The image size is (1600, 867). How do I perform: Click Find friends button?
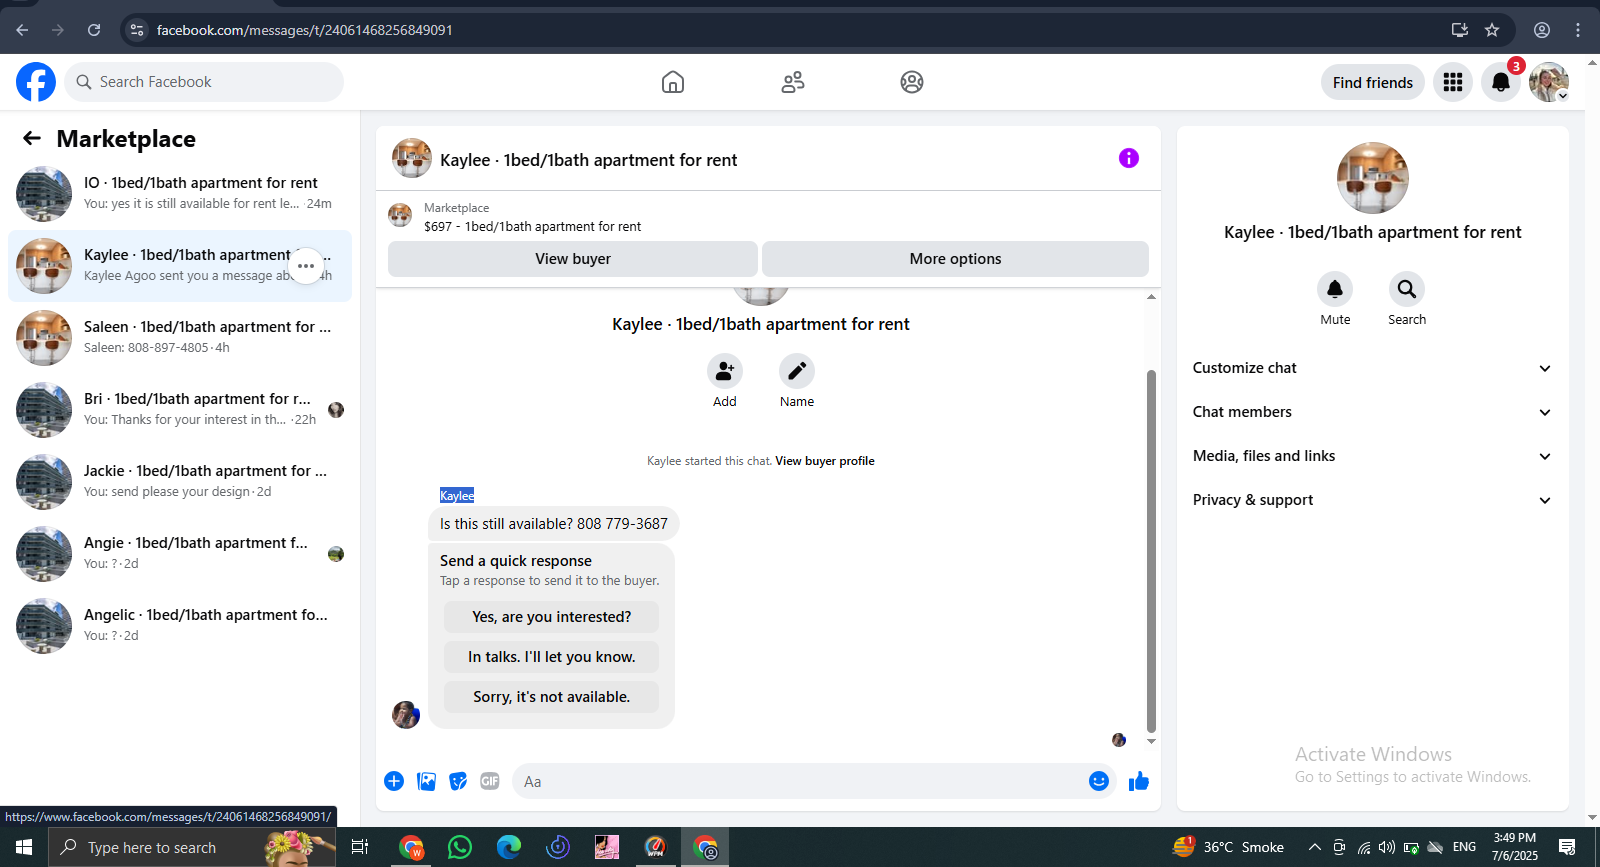point(1373,82)
